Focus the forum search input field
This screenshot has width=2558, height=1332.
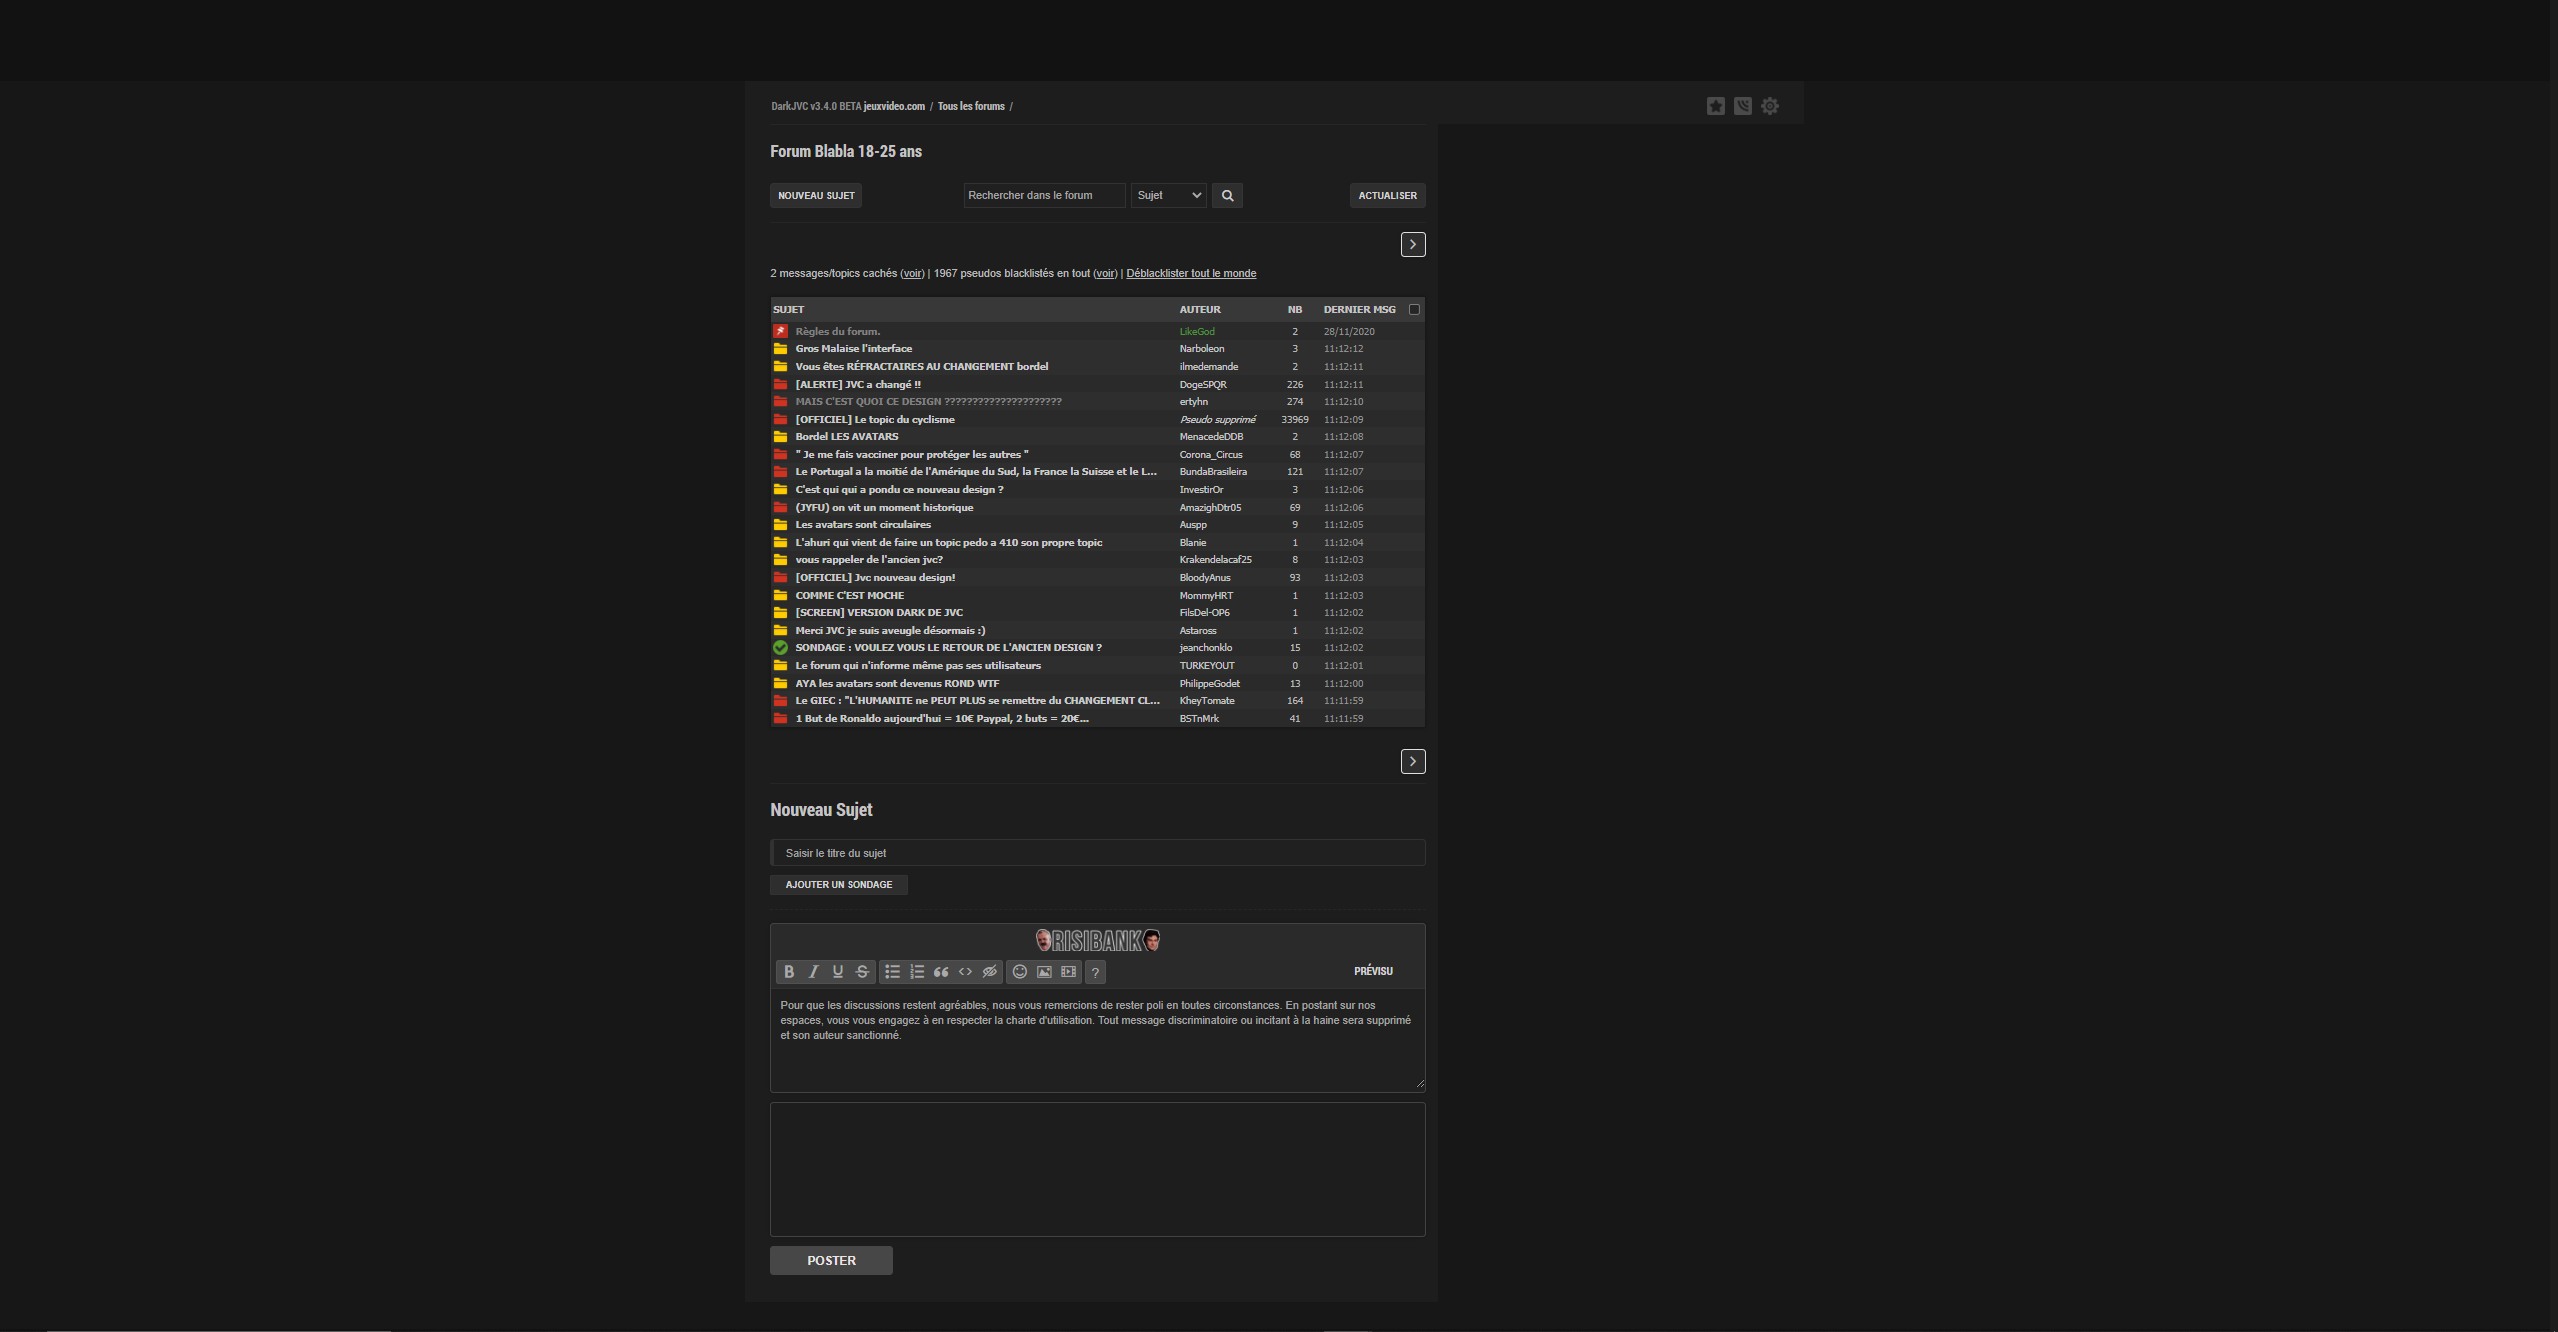tap(1044, 195)
